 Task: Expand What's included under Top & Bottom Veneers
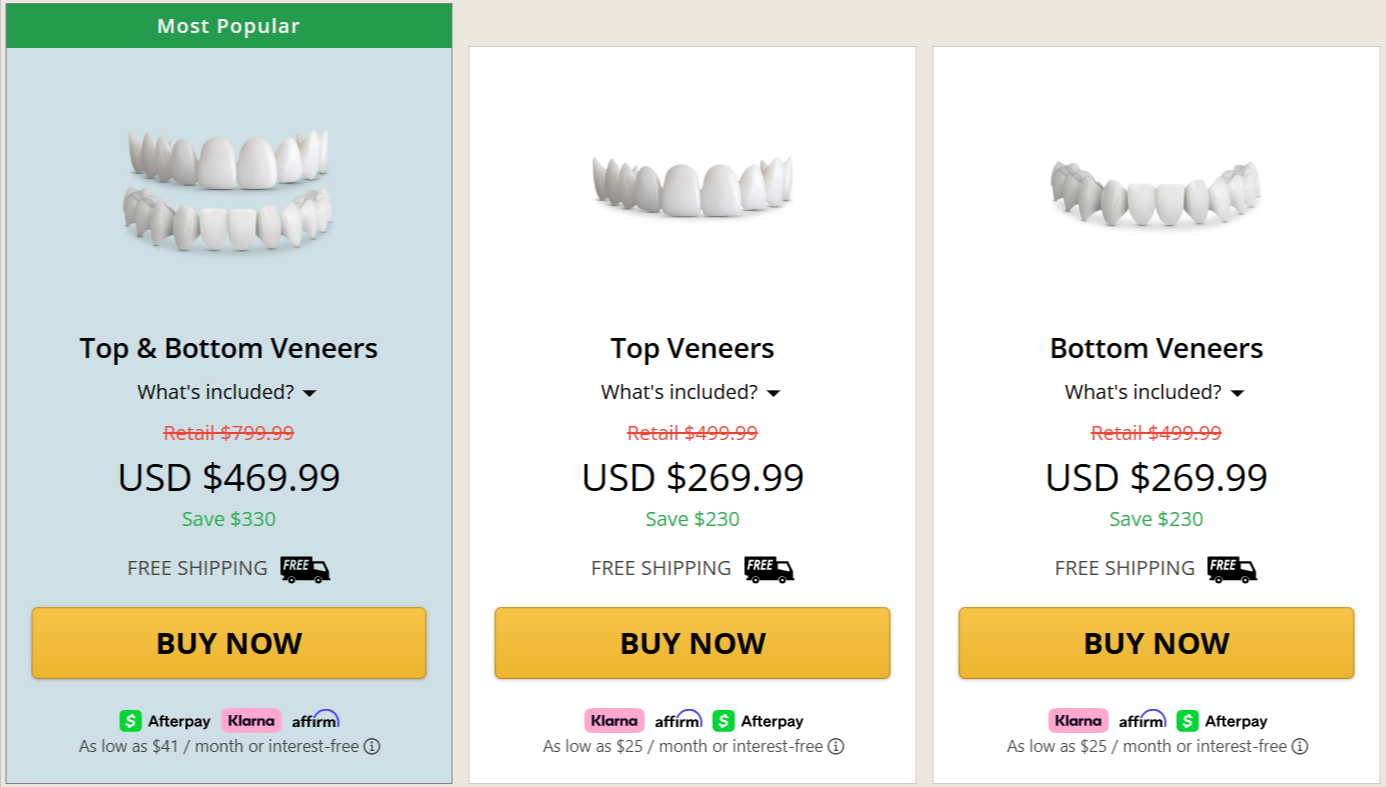[226, 392]
